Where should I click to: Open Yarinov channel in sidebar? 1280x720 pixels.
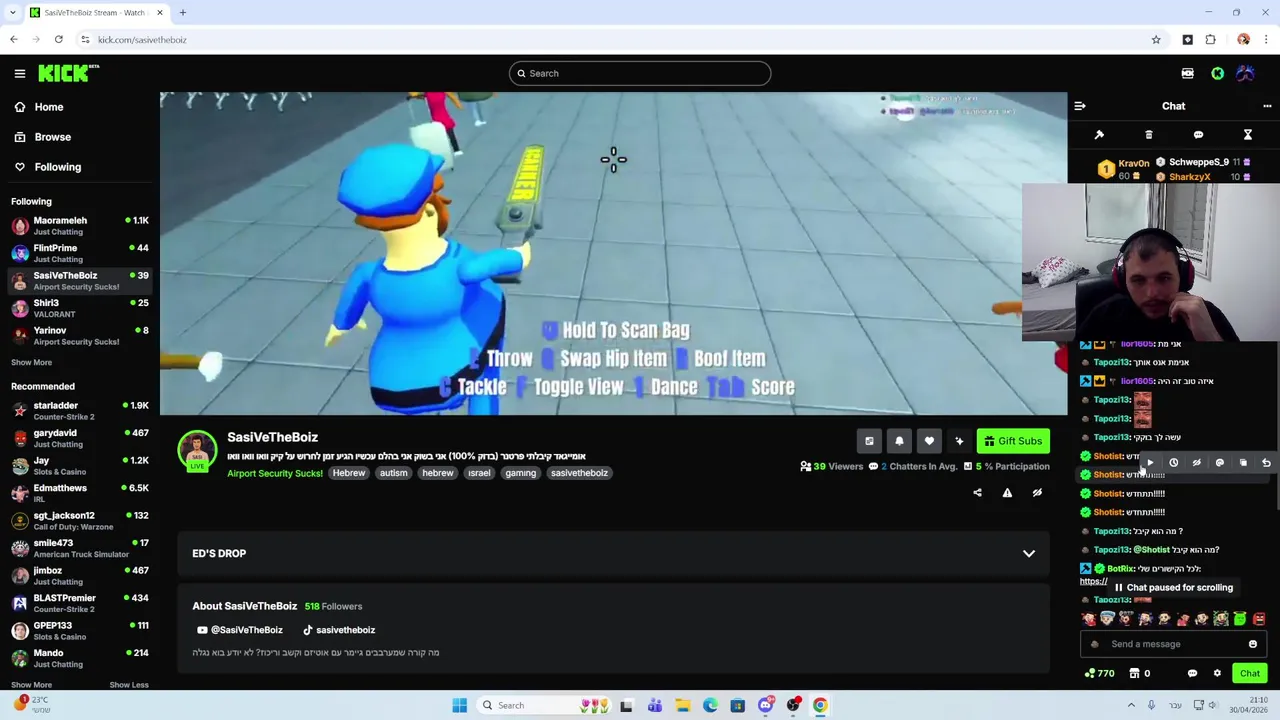[80, 336]
